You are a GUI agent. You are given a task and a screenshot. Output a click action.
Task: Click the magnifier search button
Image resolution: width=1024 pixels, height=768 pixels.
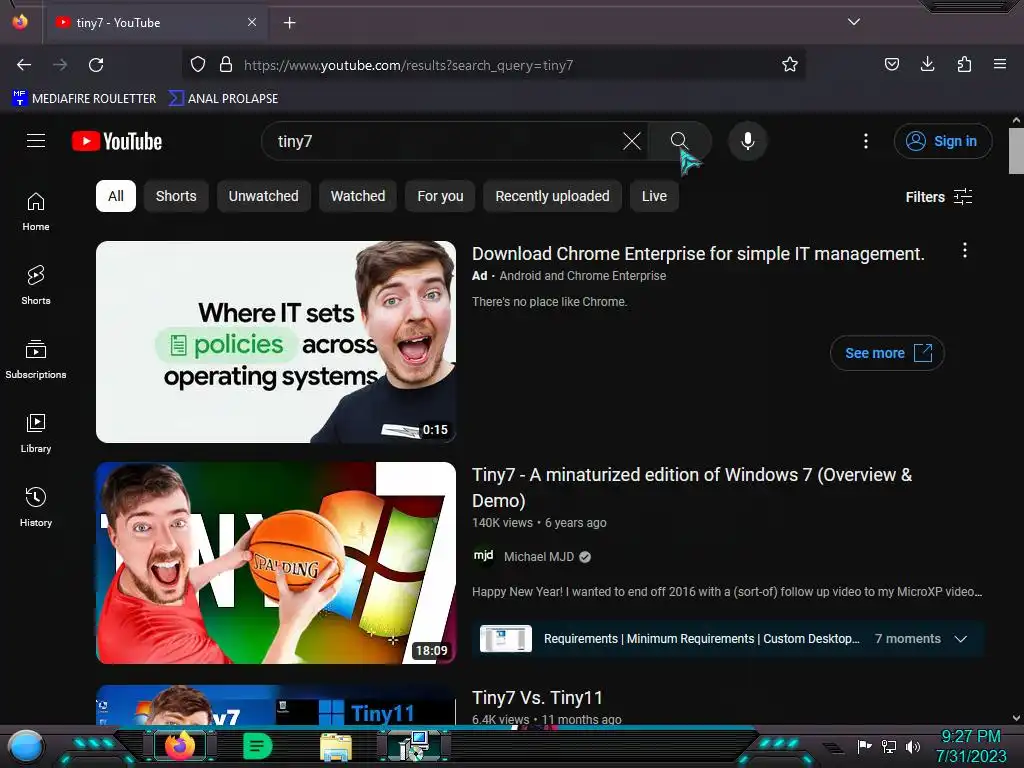[679, 141]
